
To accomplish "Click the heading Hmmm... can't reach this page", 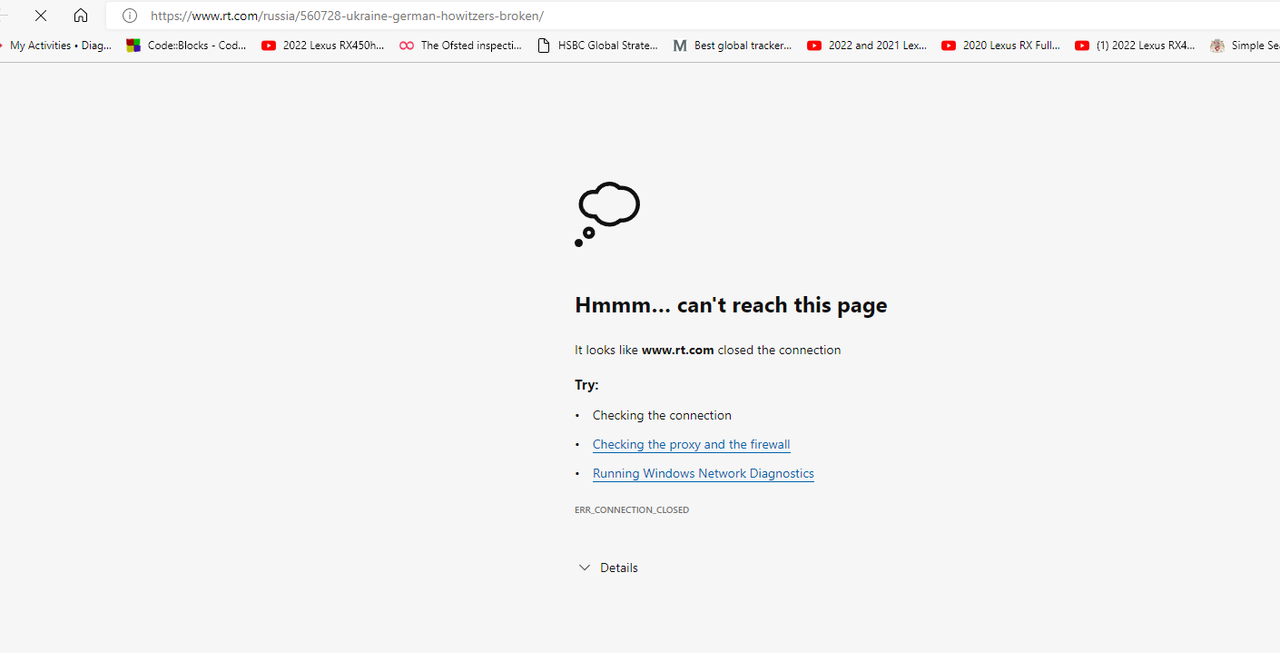I will click(x=731, y=305).
